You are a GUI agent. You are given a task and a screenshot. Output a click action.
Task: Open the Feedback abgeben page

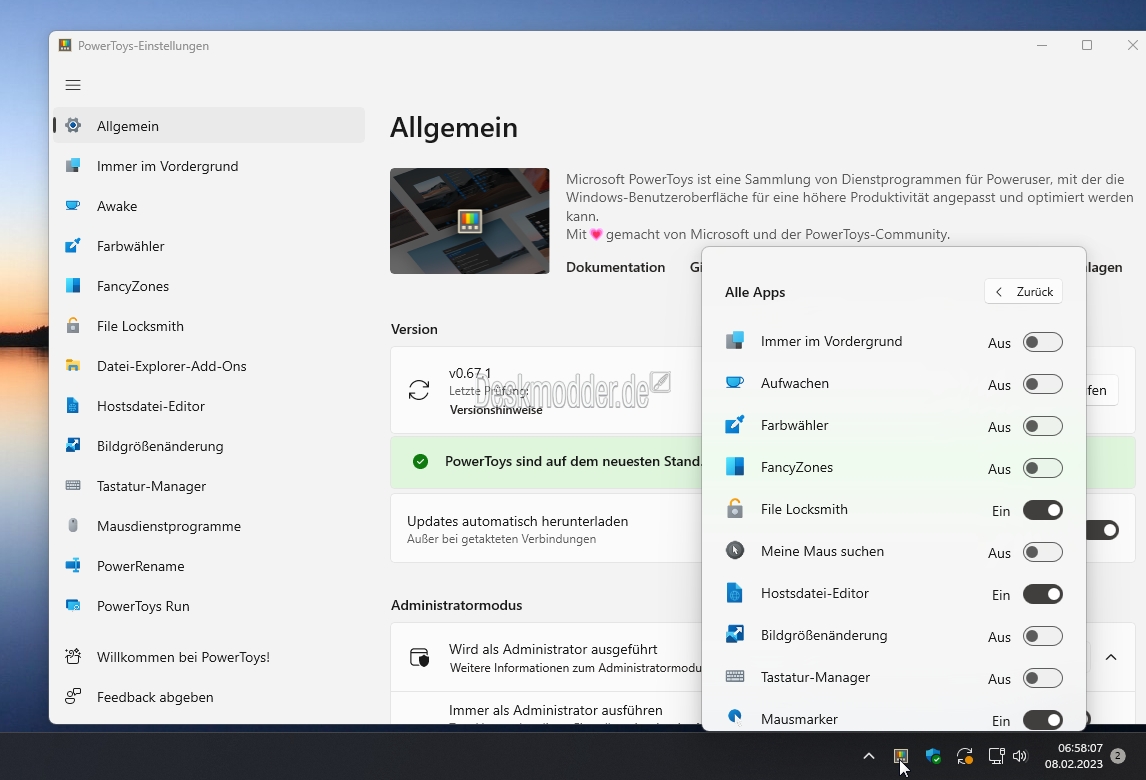coord(209,697)
